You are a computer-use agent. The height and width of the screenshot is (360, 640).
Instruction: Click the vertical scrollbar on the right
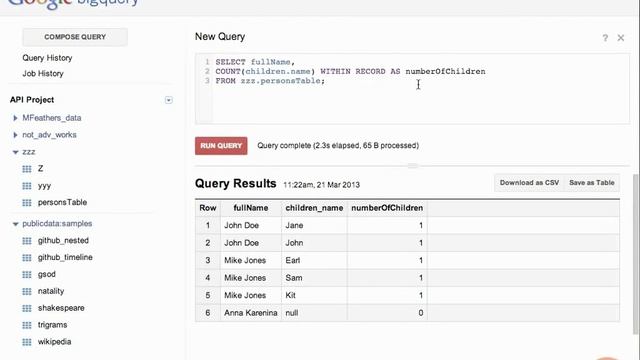[635, 253]
